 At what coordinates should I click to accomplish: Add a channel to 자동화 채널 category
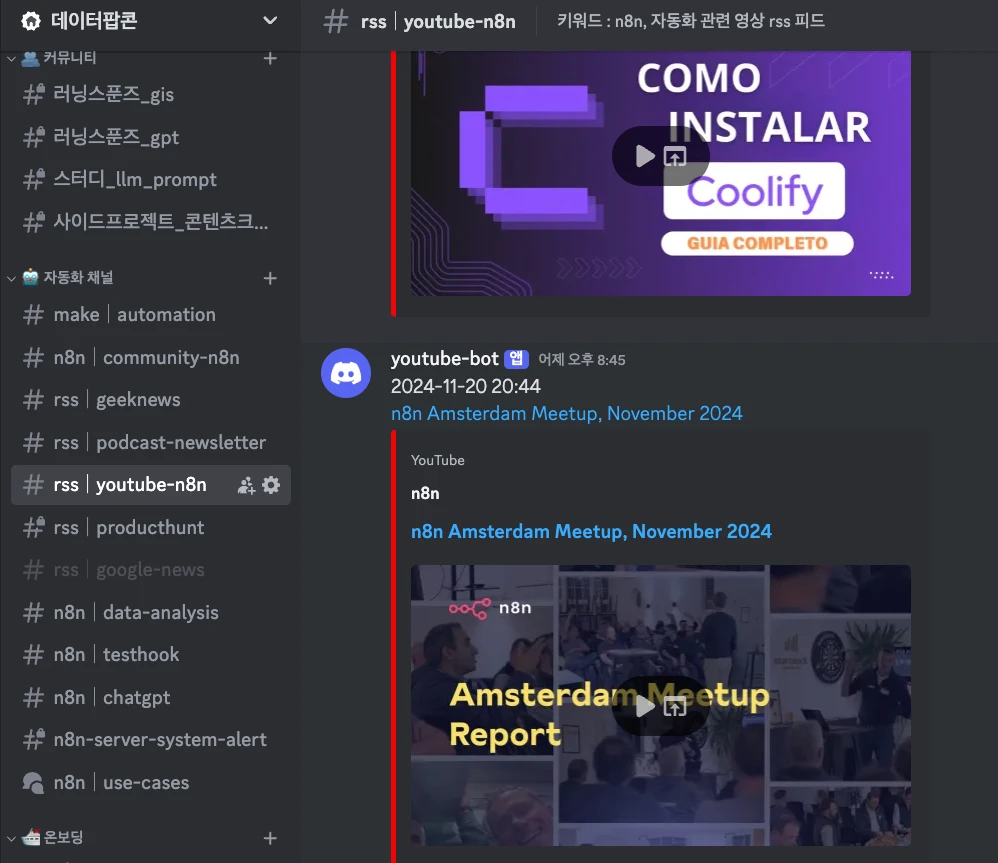tap(270, 278)
